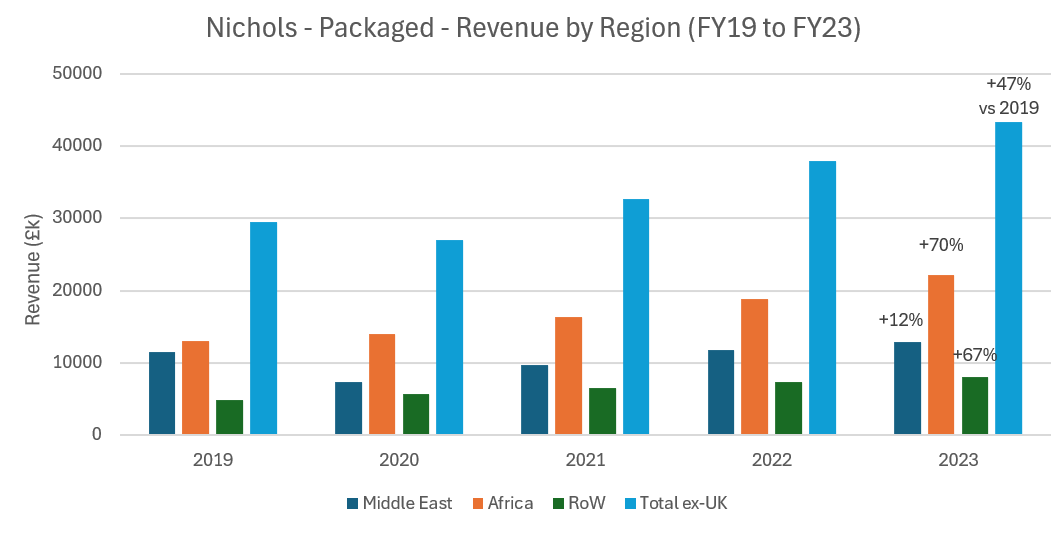Image resolution: width=1063 pixels, height=533 pixels.
Task: Click the 2020 Africa bar
Action: click(382, 384)
